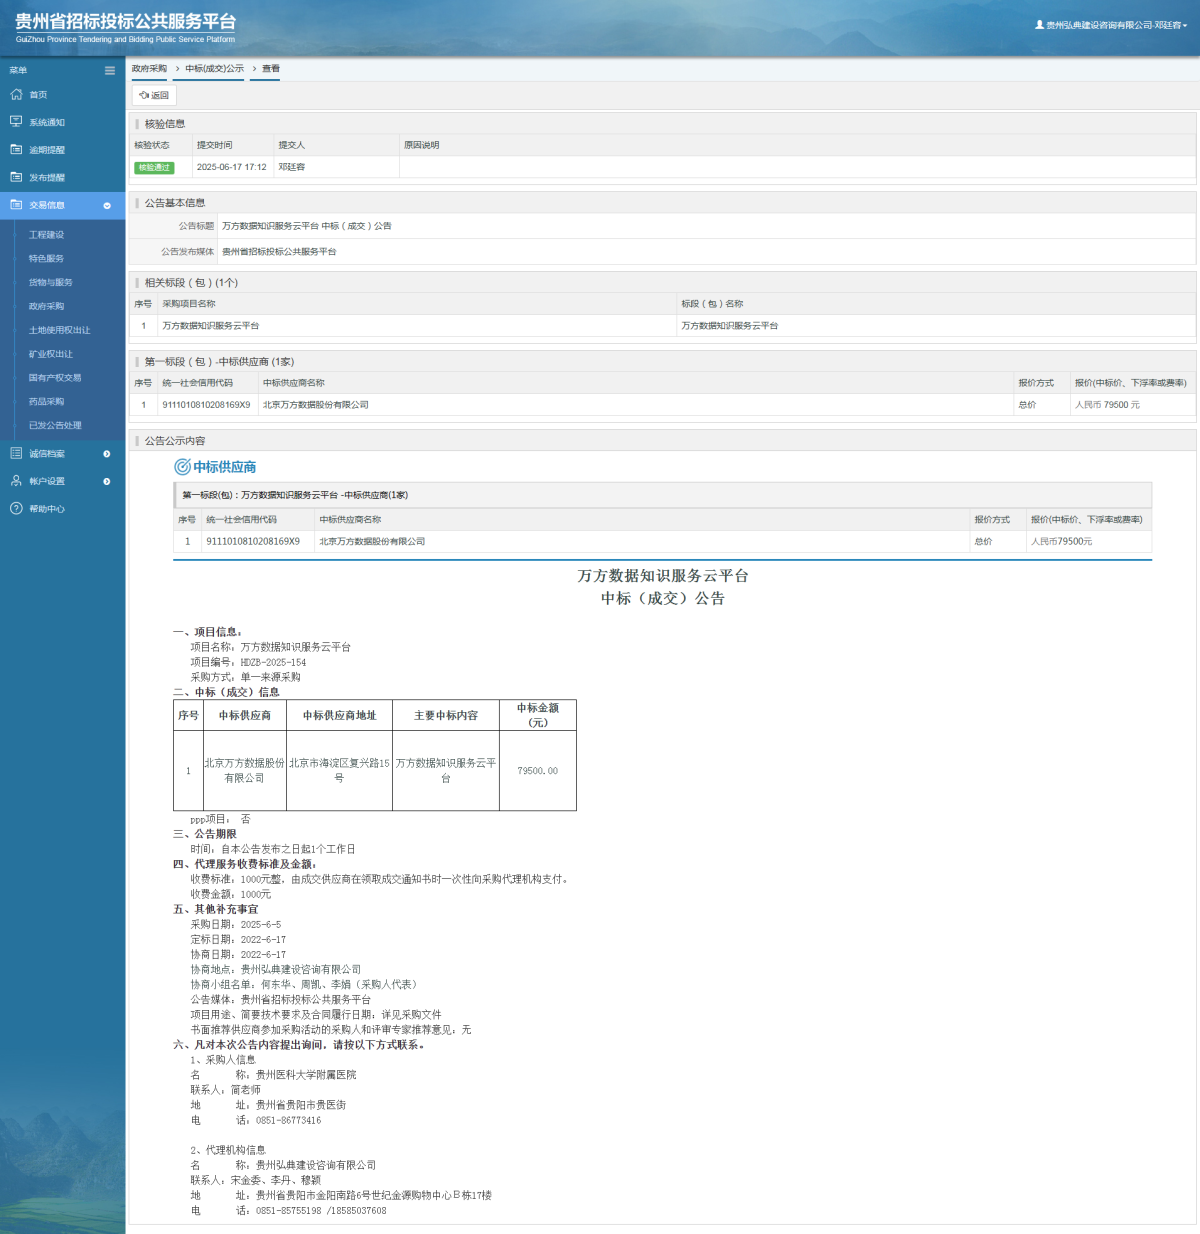Open 系统通知 via its monitor icon

16,122
